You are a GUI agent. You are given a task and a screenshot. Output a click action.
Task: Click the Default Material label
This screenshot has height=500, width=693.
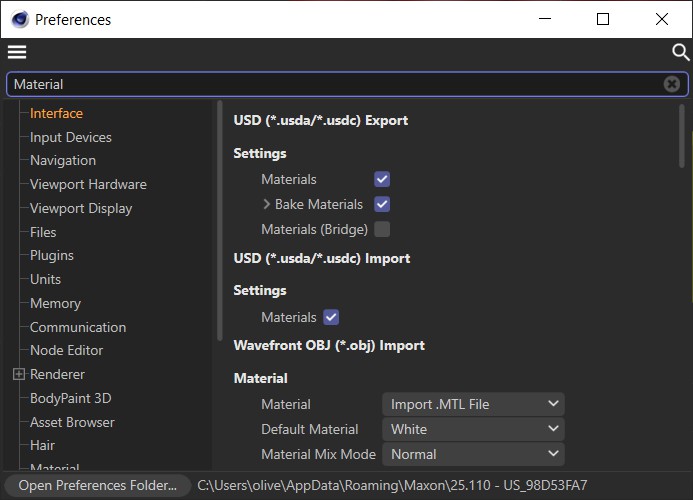click(x=309, y=429)
